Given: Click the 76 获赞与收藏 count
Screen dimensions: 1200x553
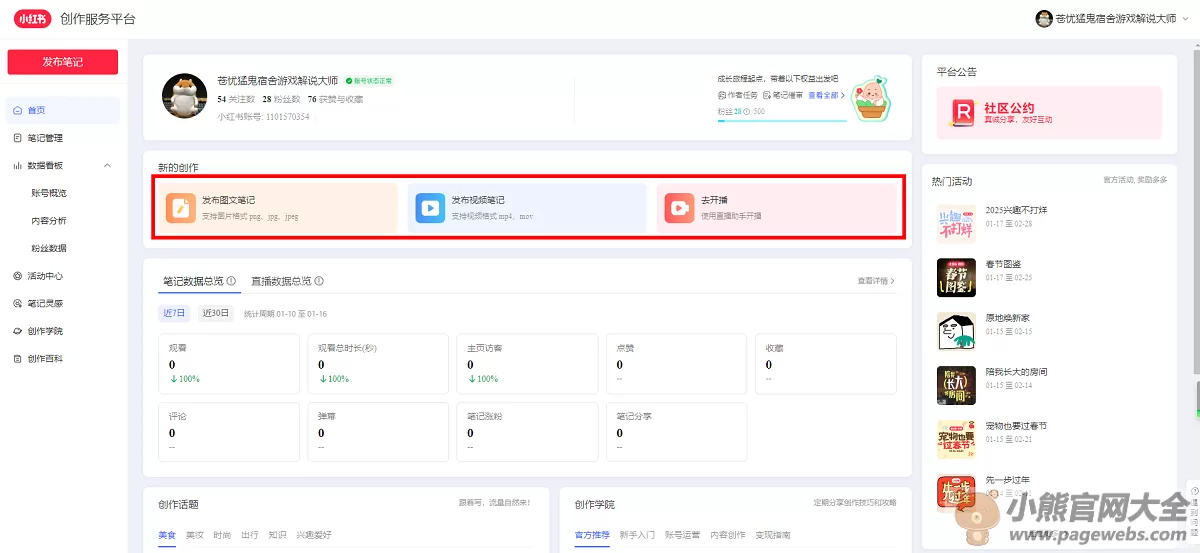Looking at the screenshot, I should coord(335,99).
